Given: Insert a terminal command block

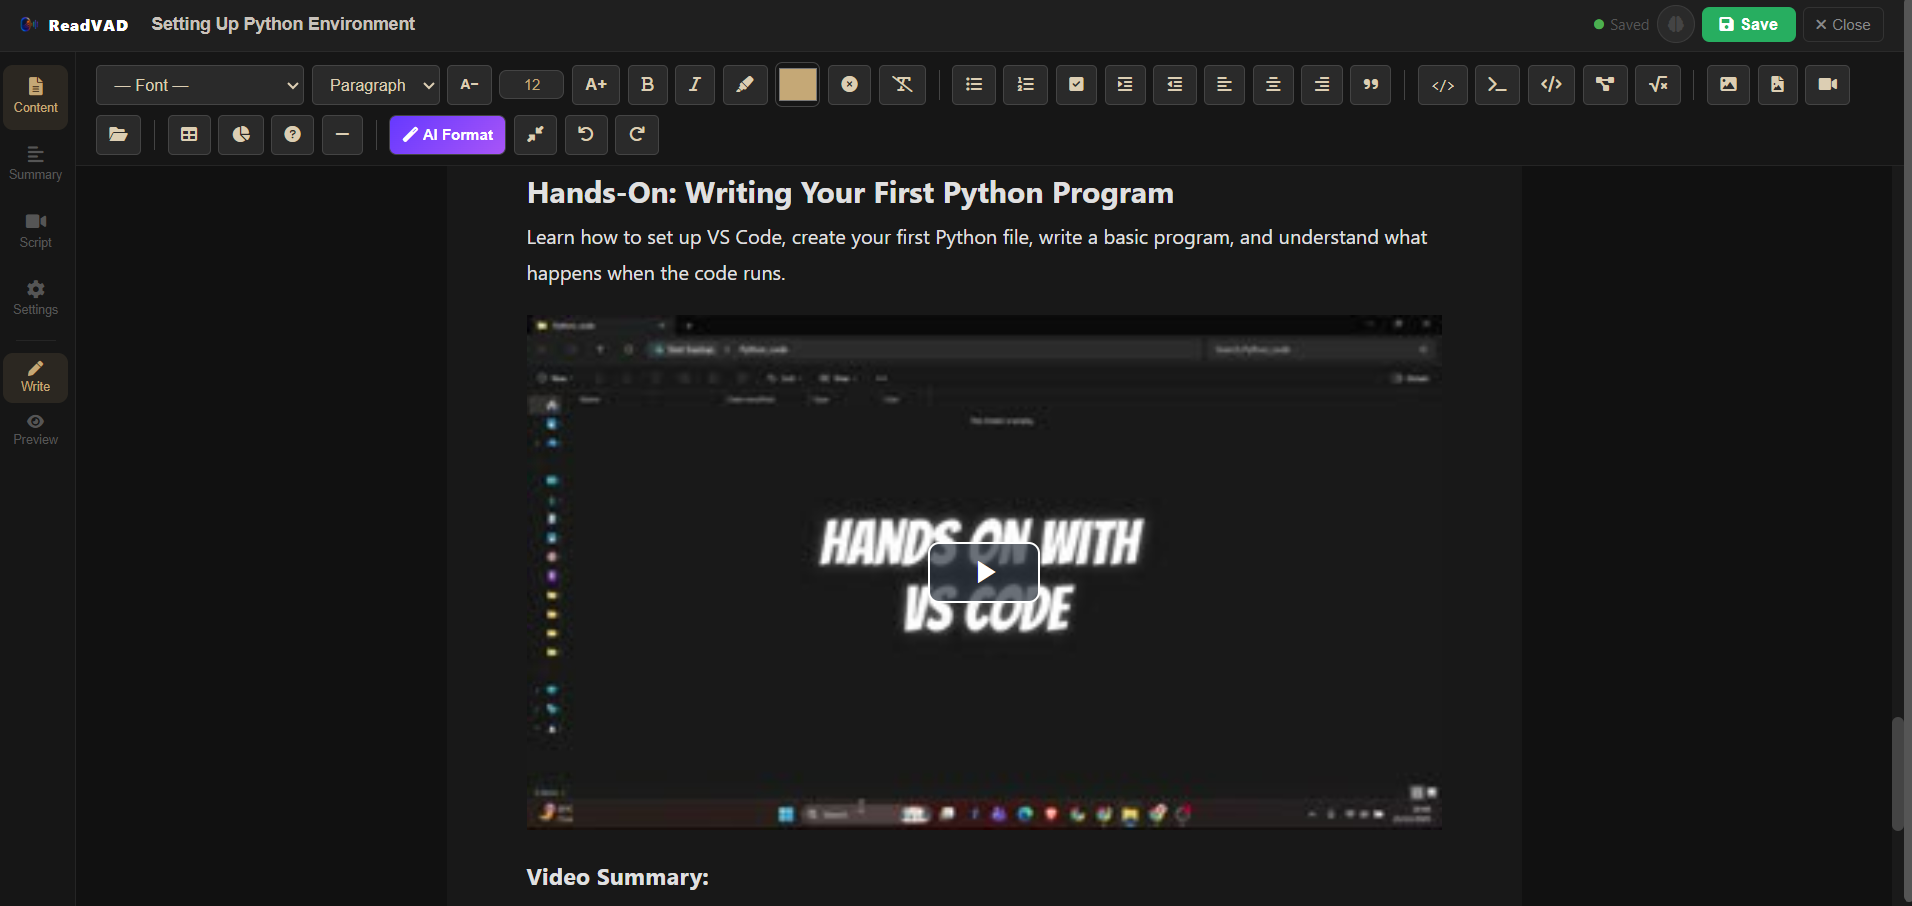Looking at the screenshot, I should click(x=1497, y=85).
